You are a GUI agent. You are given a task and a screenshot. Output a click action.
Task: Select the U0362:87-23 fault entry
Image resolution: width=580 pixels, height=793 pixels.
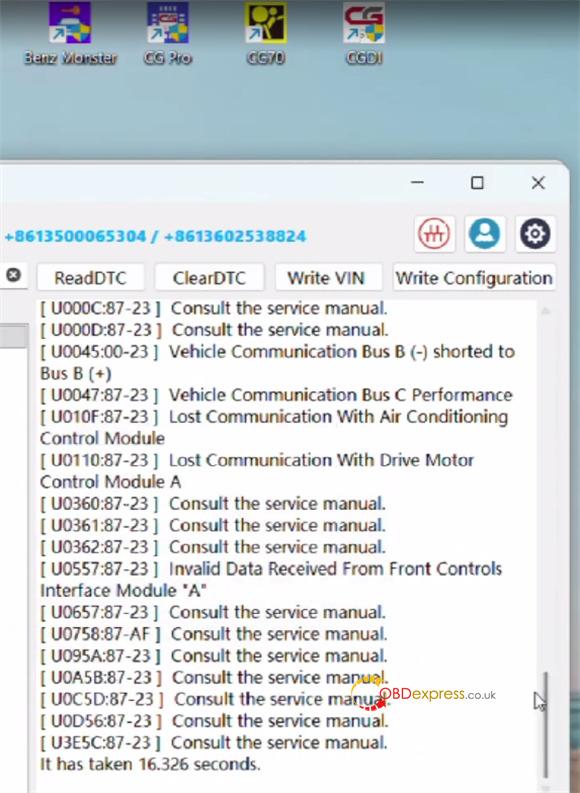(212, 547)
